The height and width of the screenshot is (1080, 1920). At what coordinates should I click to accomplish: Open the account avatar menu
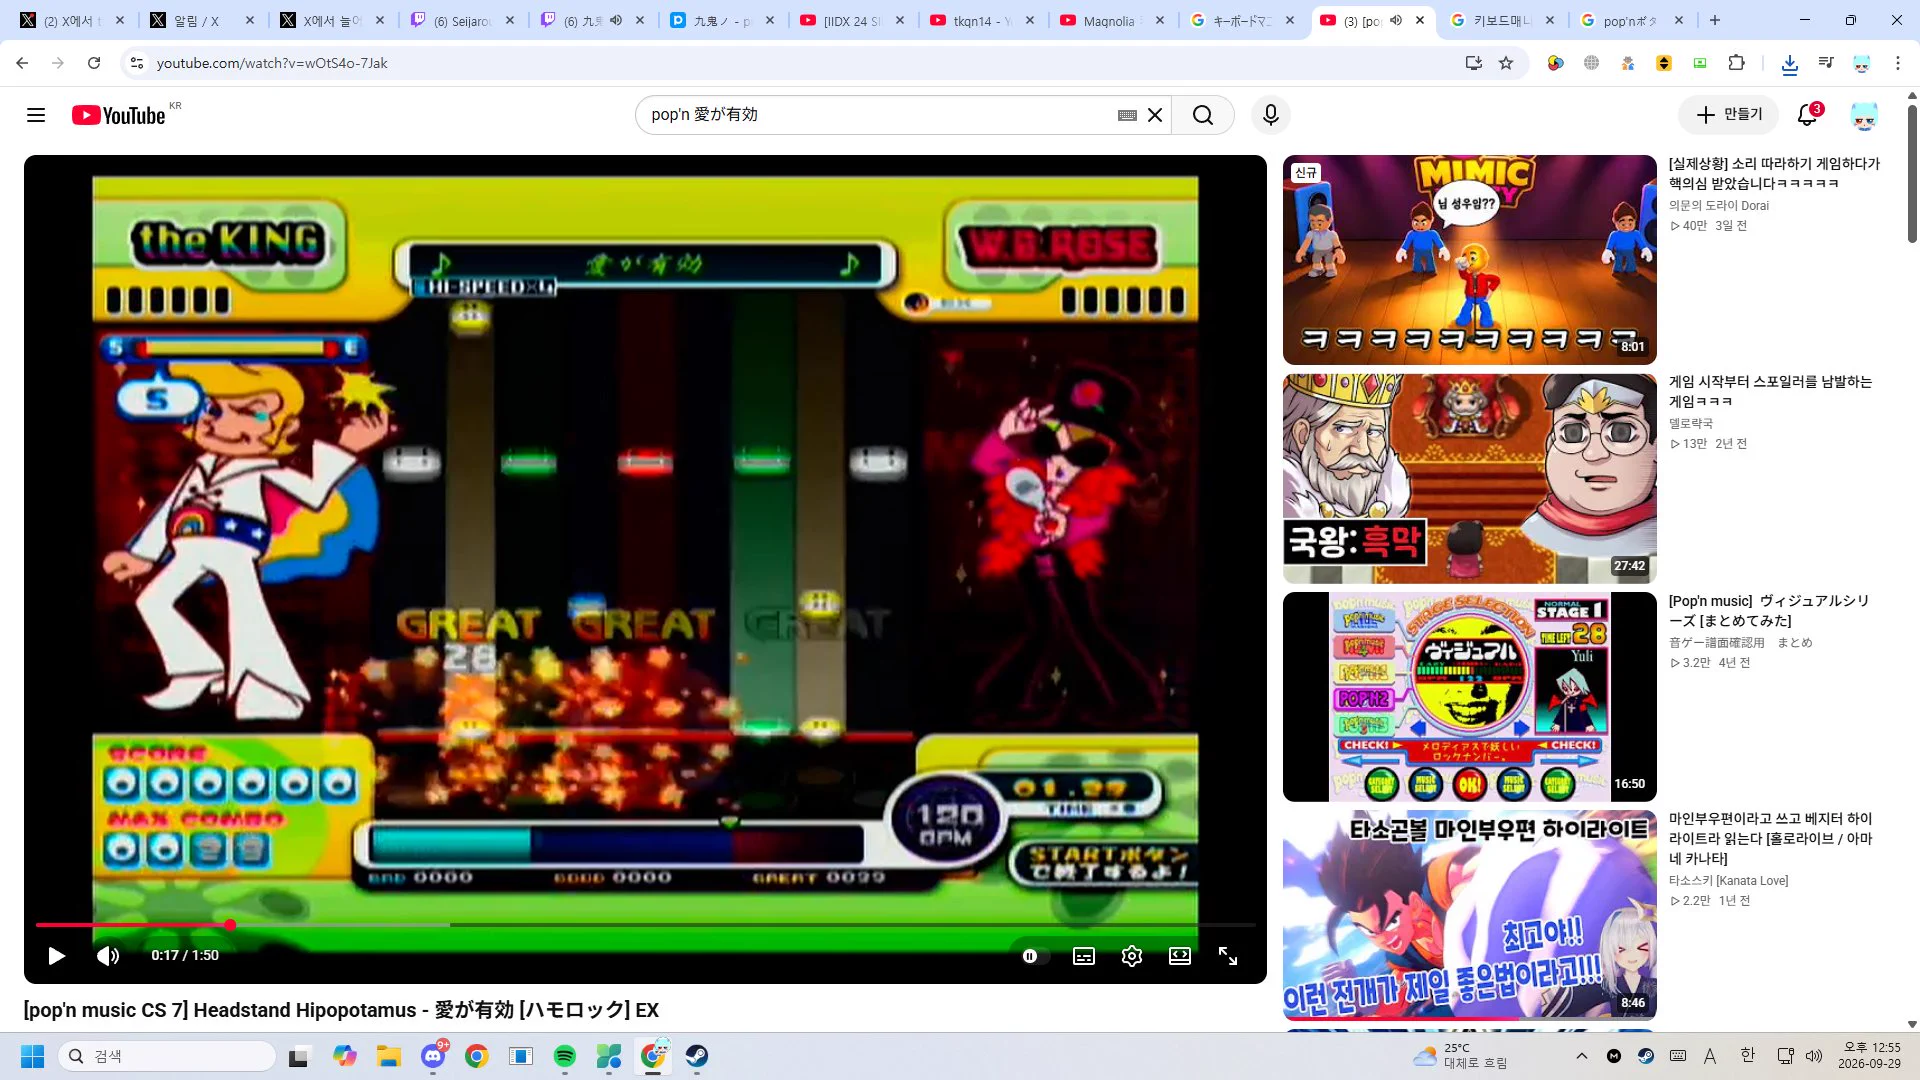point(1864,115)
